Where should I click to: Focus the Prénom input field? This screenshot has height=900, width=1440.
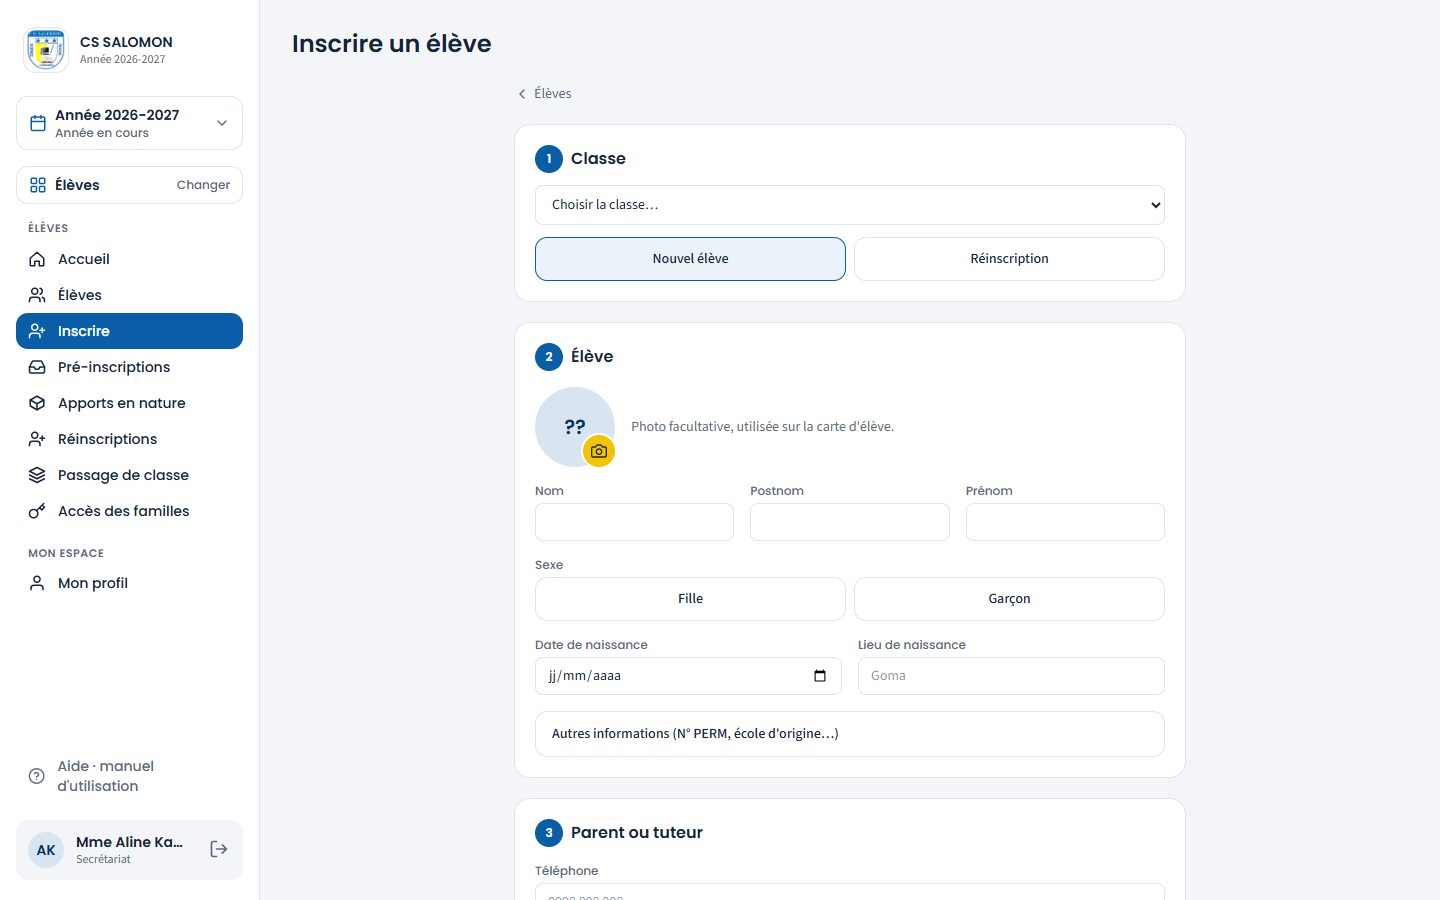click(x=1065, y=522)
